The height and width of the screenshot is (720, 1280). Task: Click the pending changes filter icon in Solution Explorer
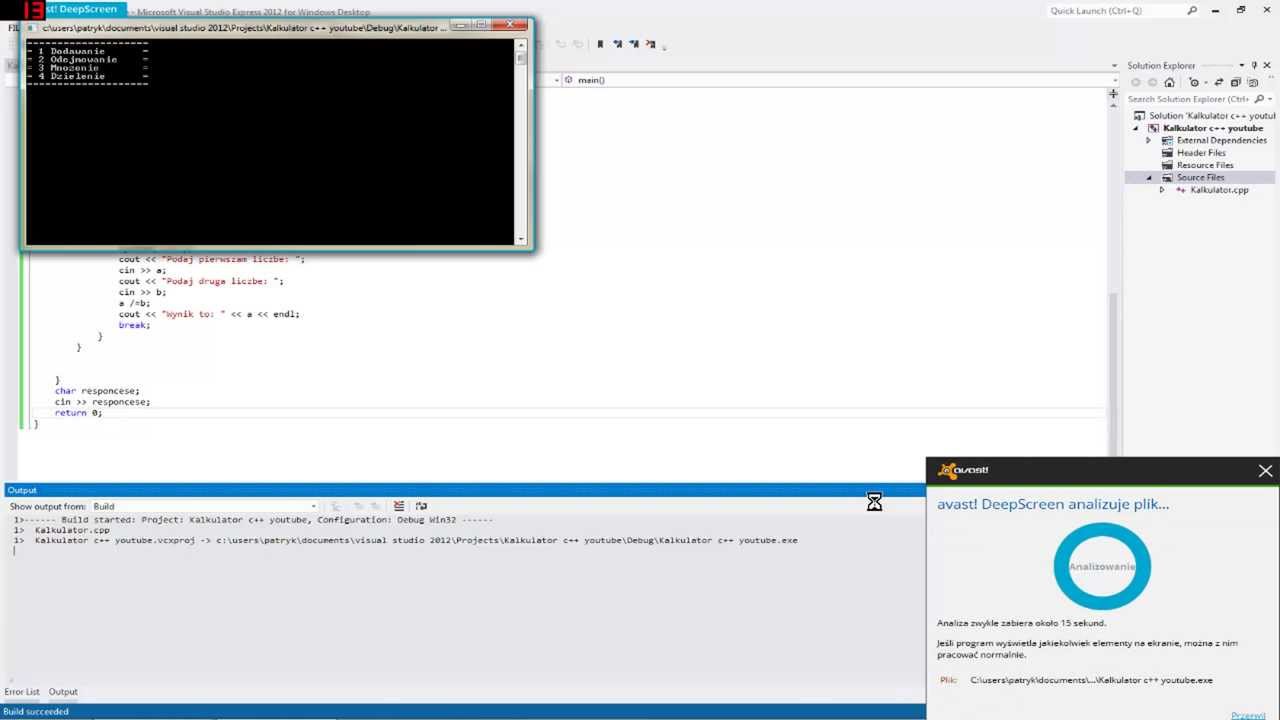pyautogui.click(x=1195, y=83)
